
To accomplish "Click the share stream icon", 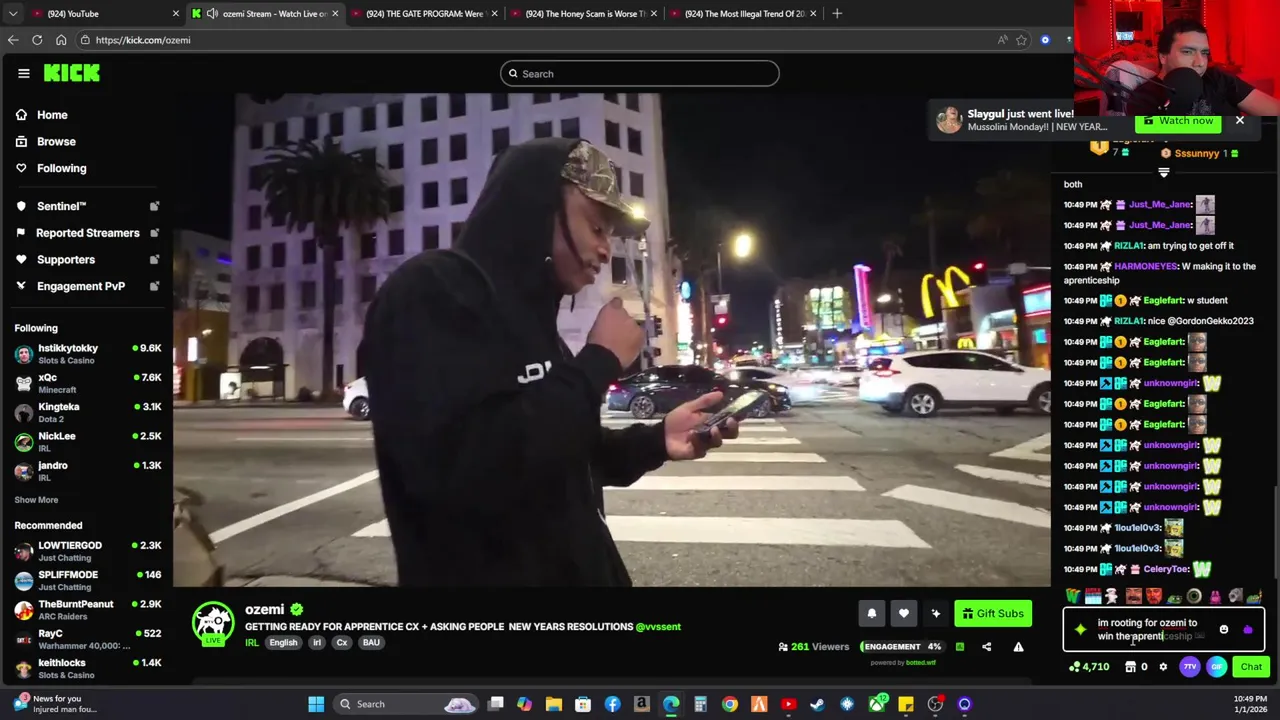I will 986,647.
